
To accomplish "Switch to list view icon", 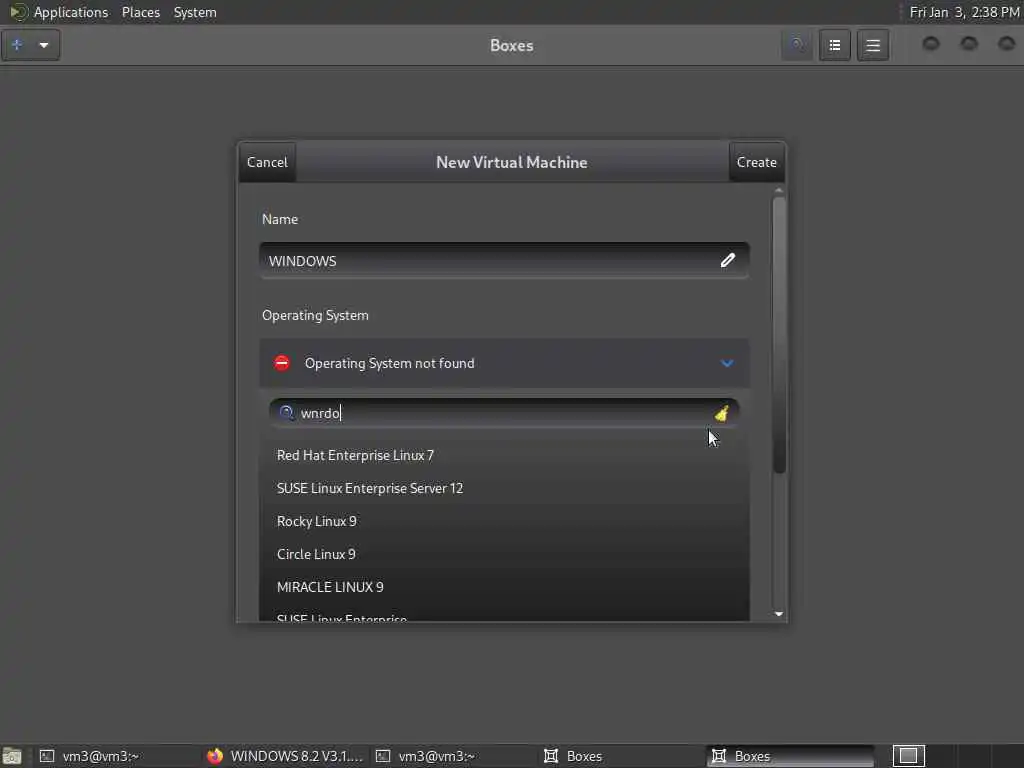I will pyautogui.click(x=835, y=45).
